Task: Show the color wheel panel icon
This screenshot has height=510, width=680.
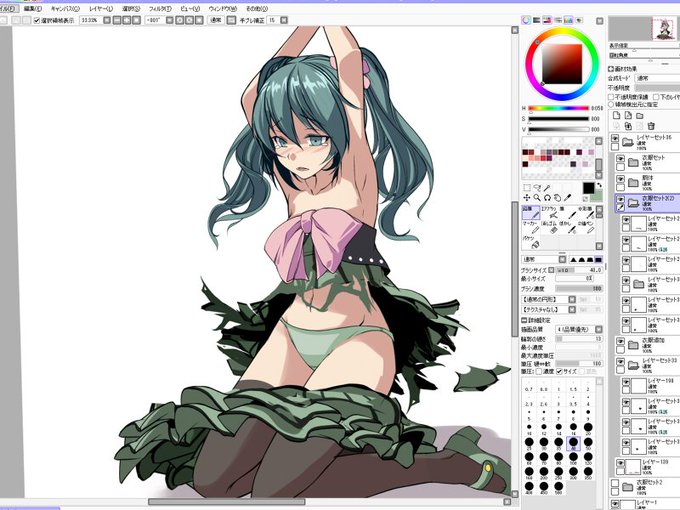Action: [526, 20]
